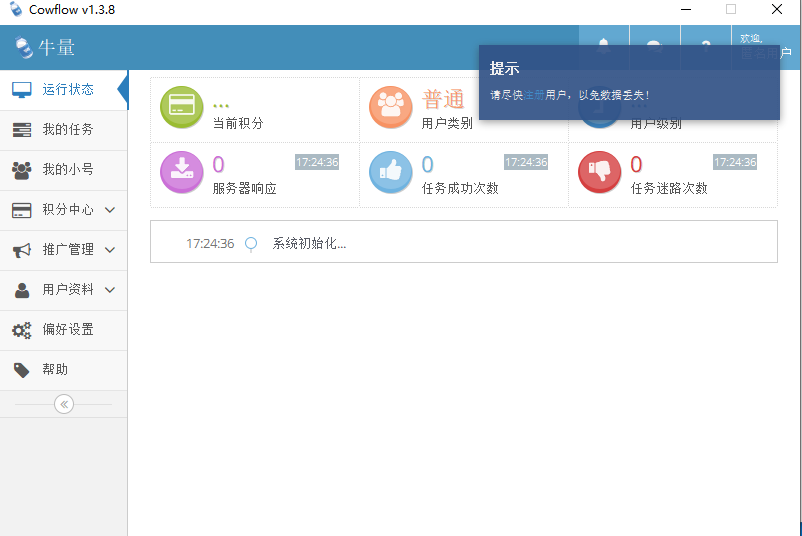The image size is (802, 536).
Task: Click the blue thumbs-up 任务成功次数 icon
Action: point(390,172)
